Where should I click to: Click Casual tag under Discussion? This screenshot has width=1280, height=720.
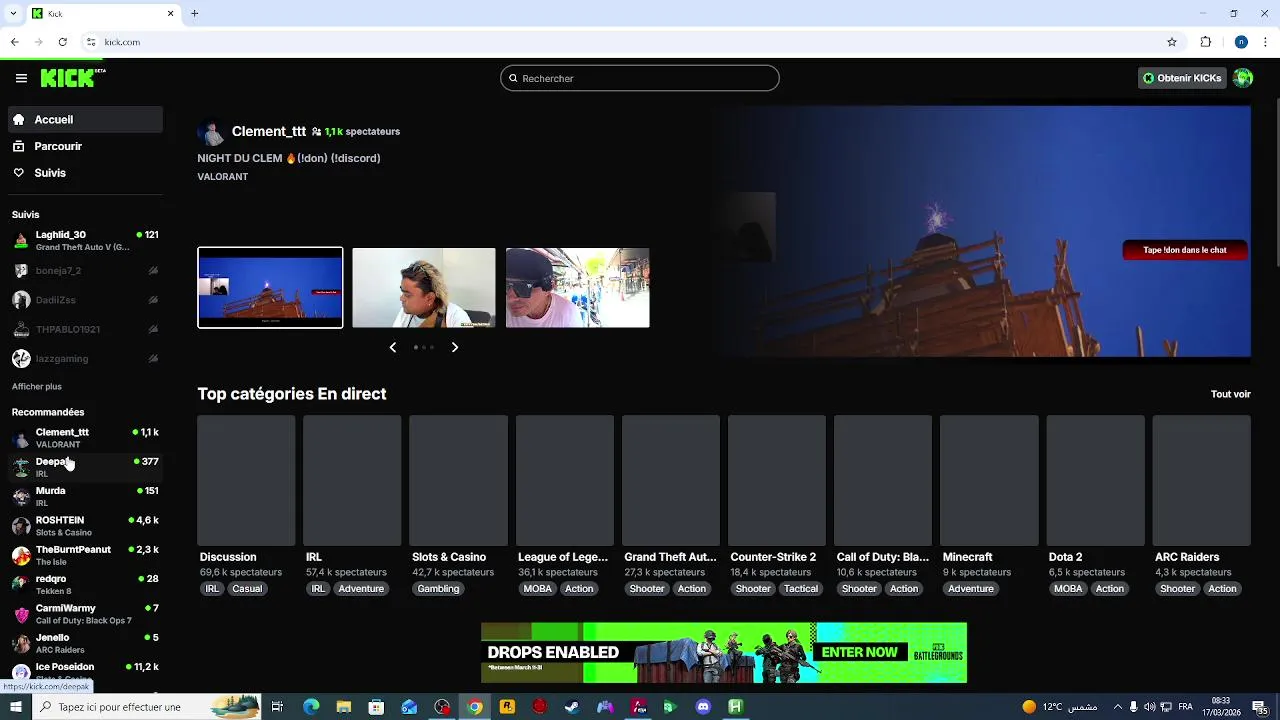[247, 589]
